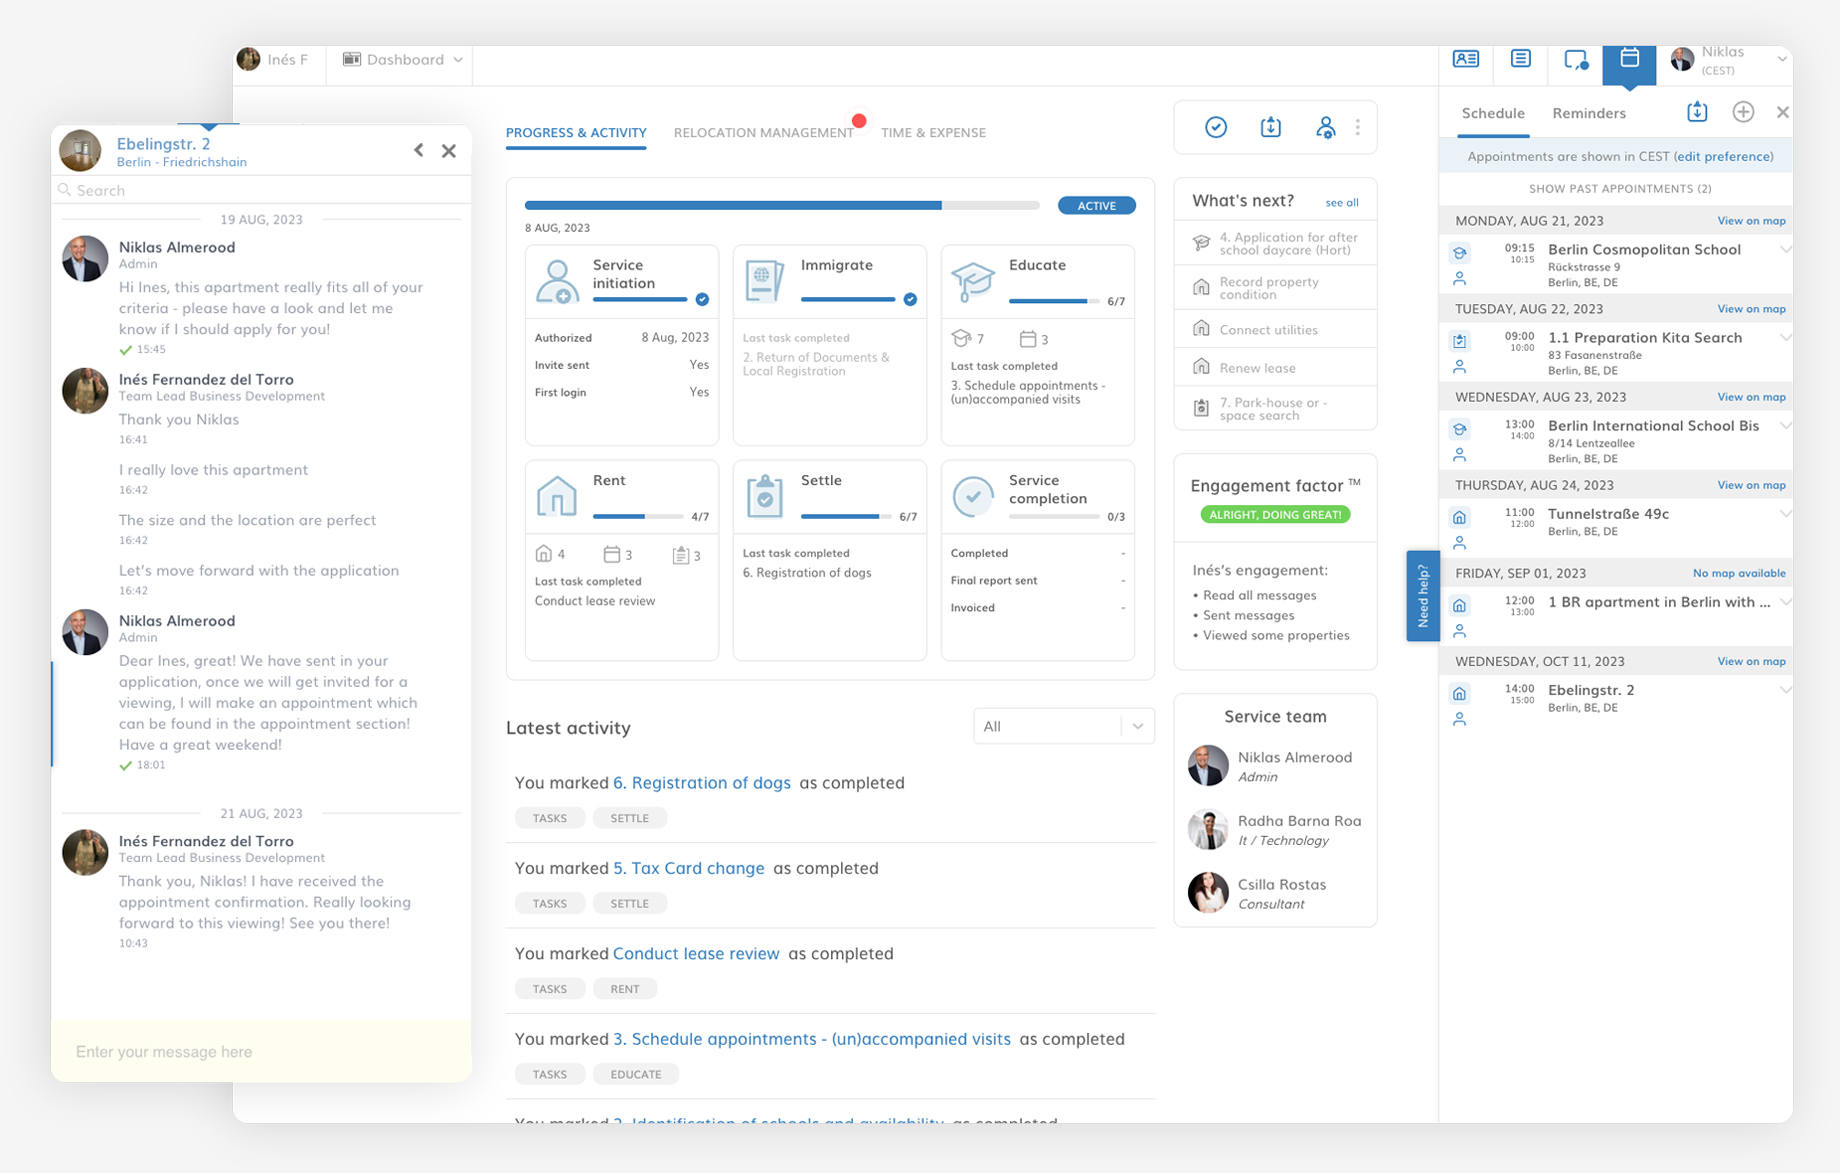Open the chat messages icon in top bar
The width and height of the screenshot is (1840, 1173).
(x=1576, y=60)
